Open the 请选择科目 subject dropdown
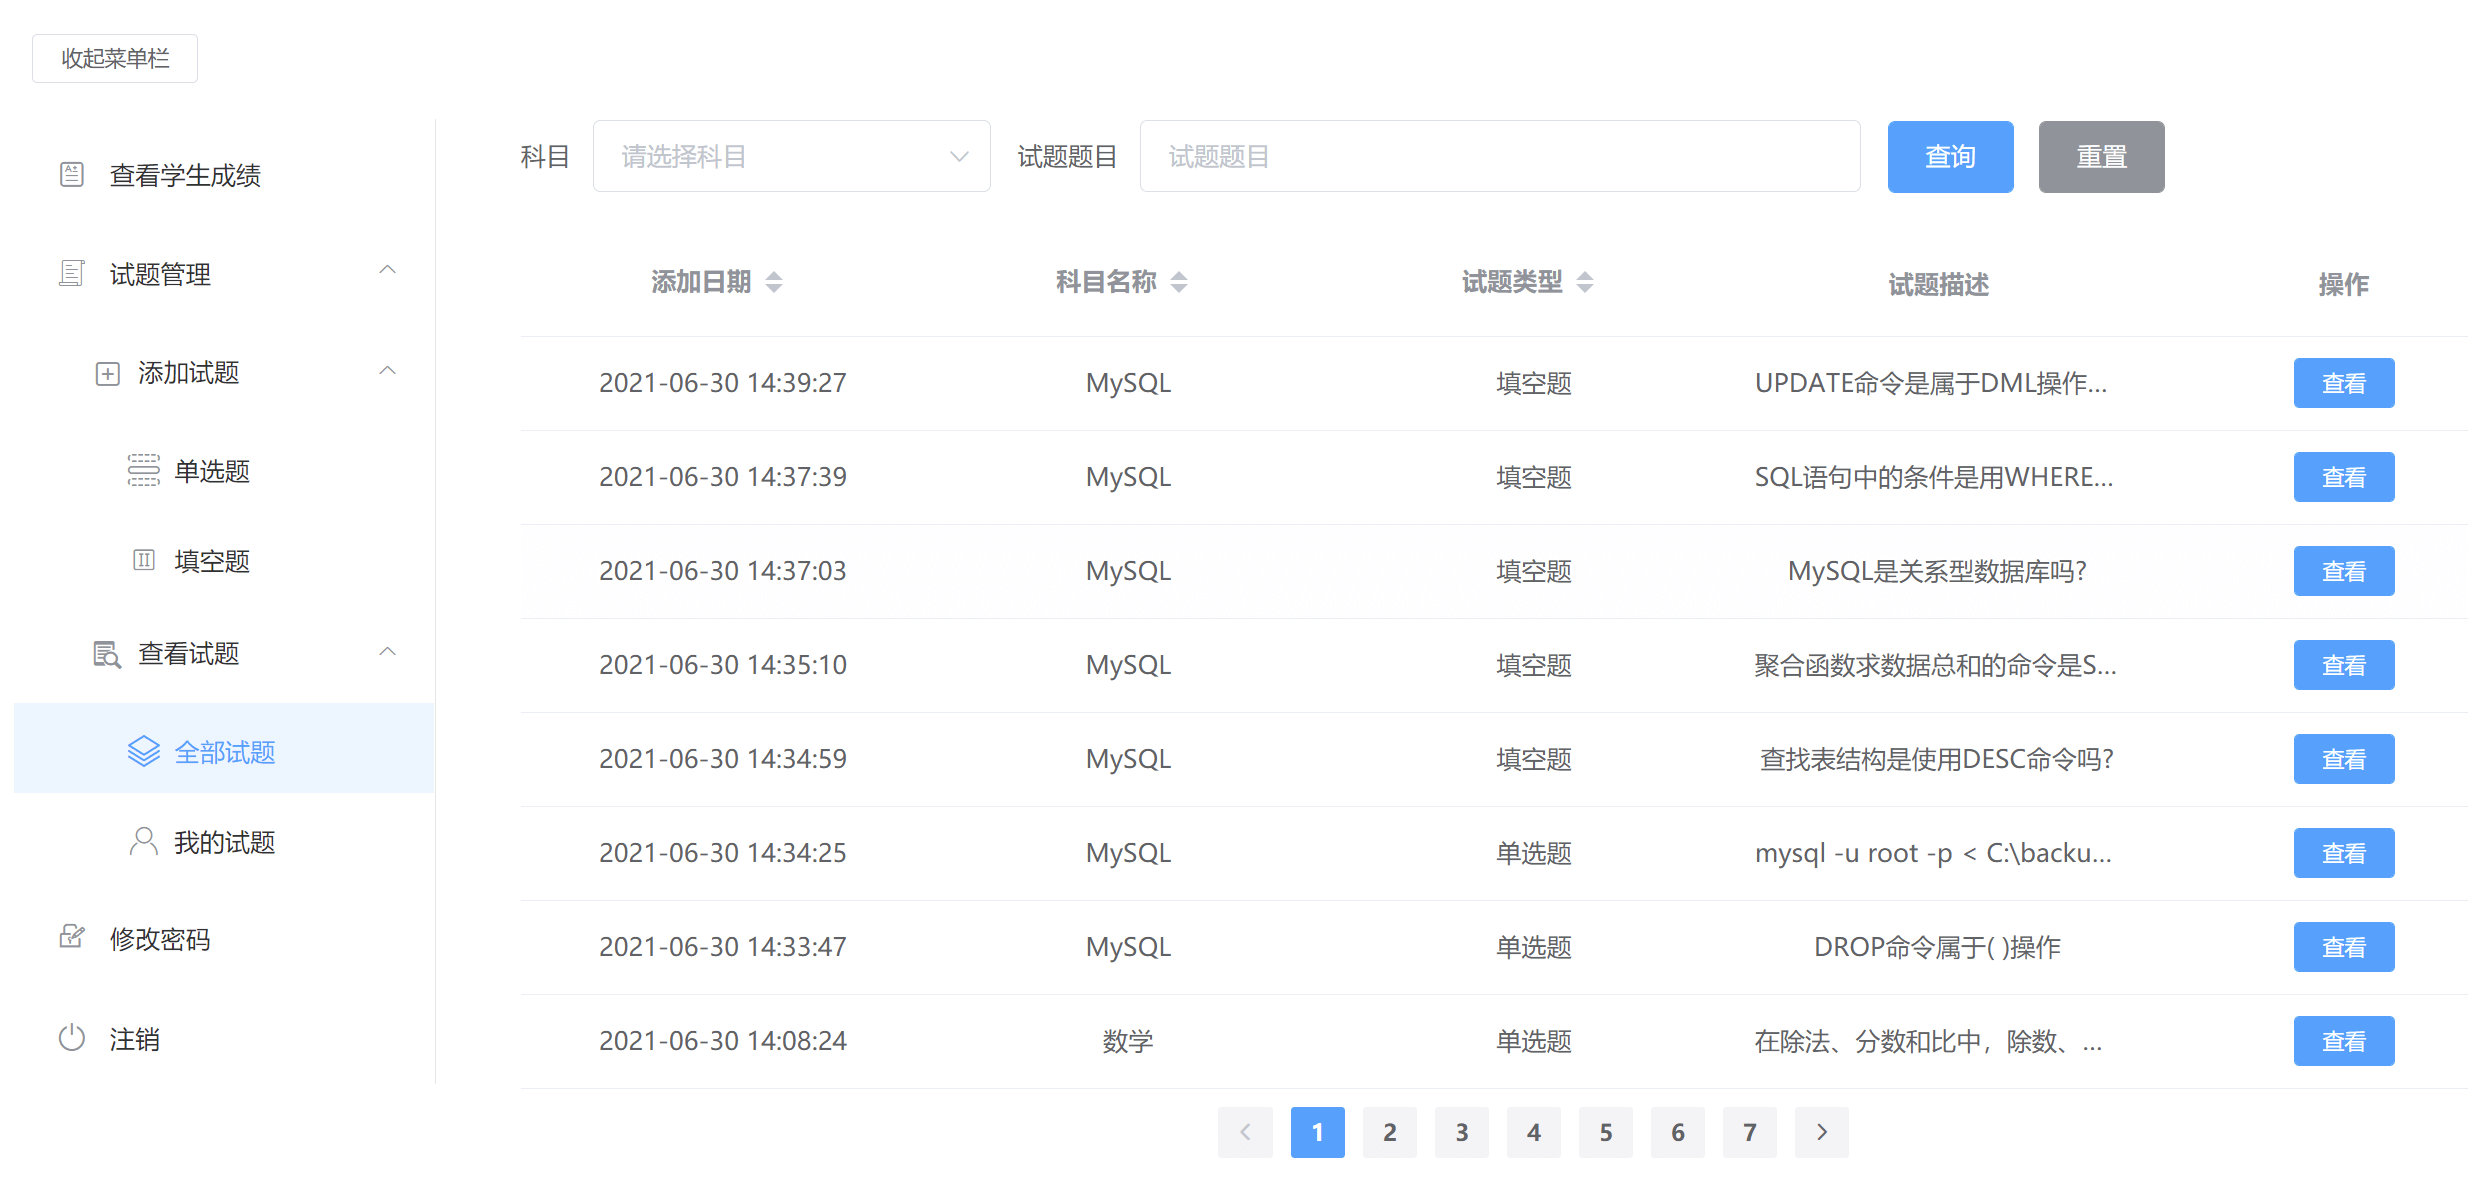2468x1188 pixels. click(x=792, y=156)
